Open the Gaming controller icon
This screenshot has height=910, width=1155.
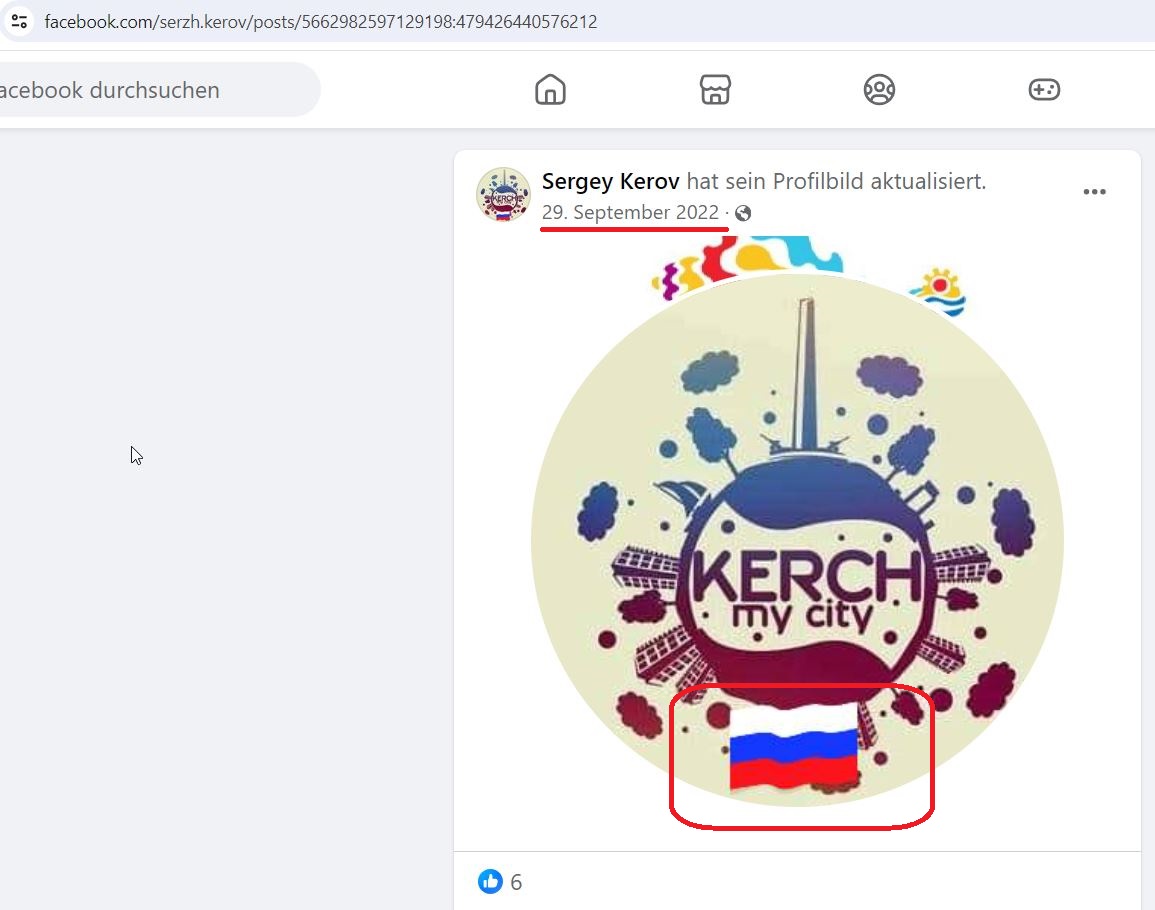[x=1044, y=90]
